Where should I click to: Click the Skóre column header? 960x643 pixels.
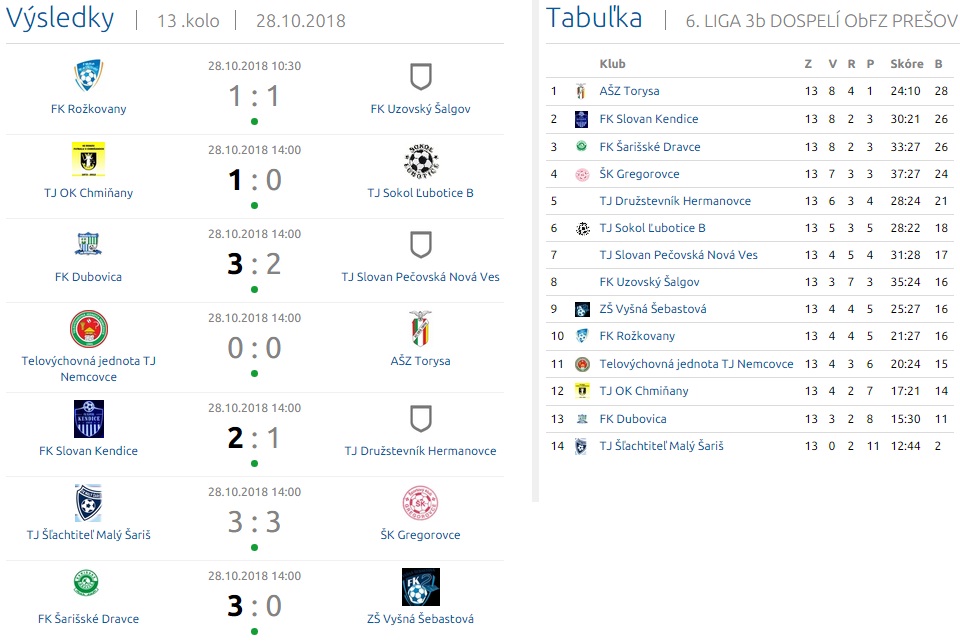(x=907, y=64)
